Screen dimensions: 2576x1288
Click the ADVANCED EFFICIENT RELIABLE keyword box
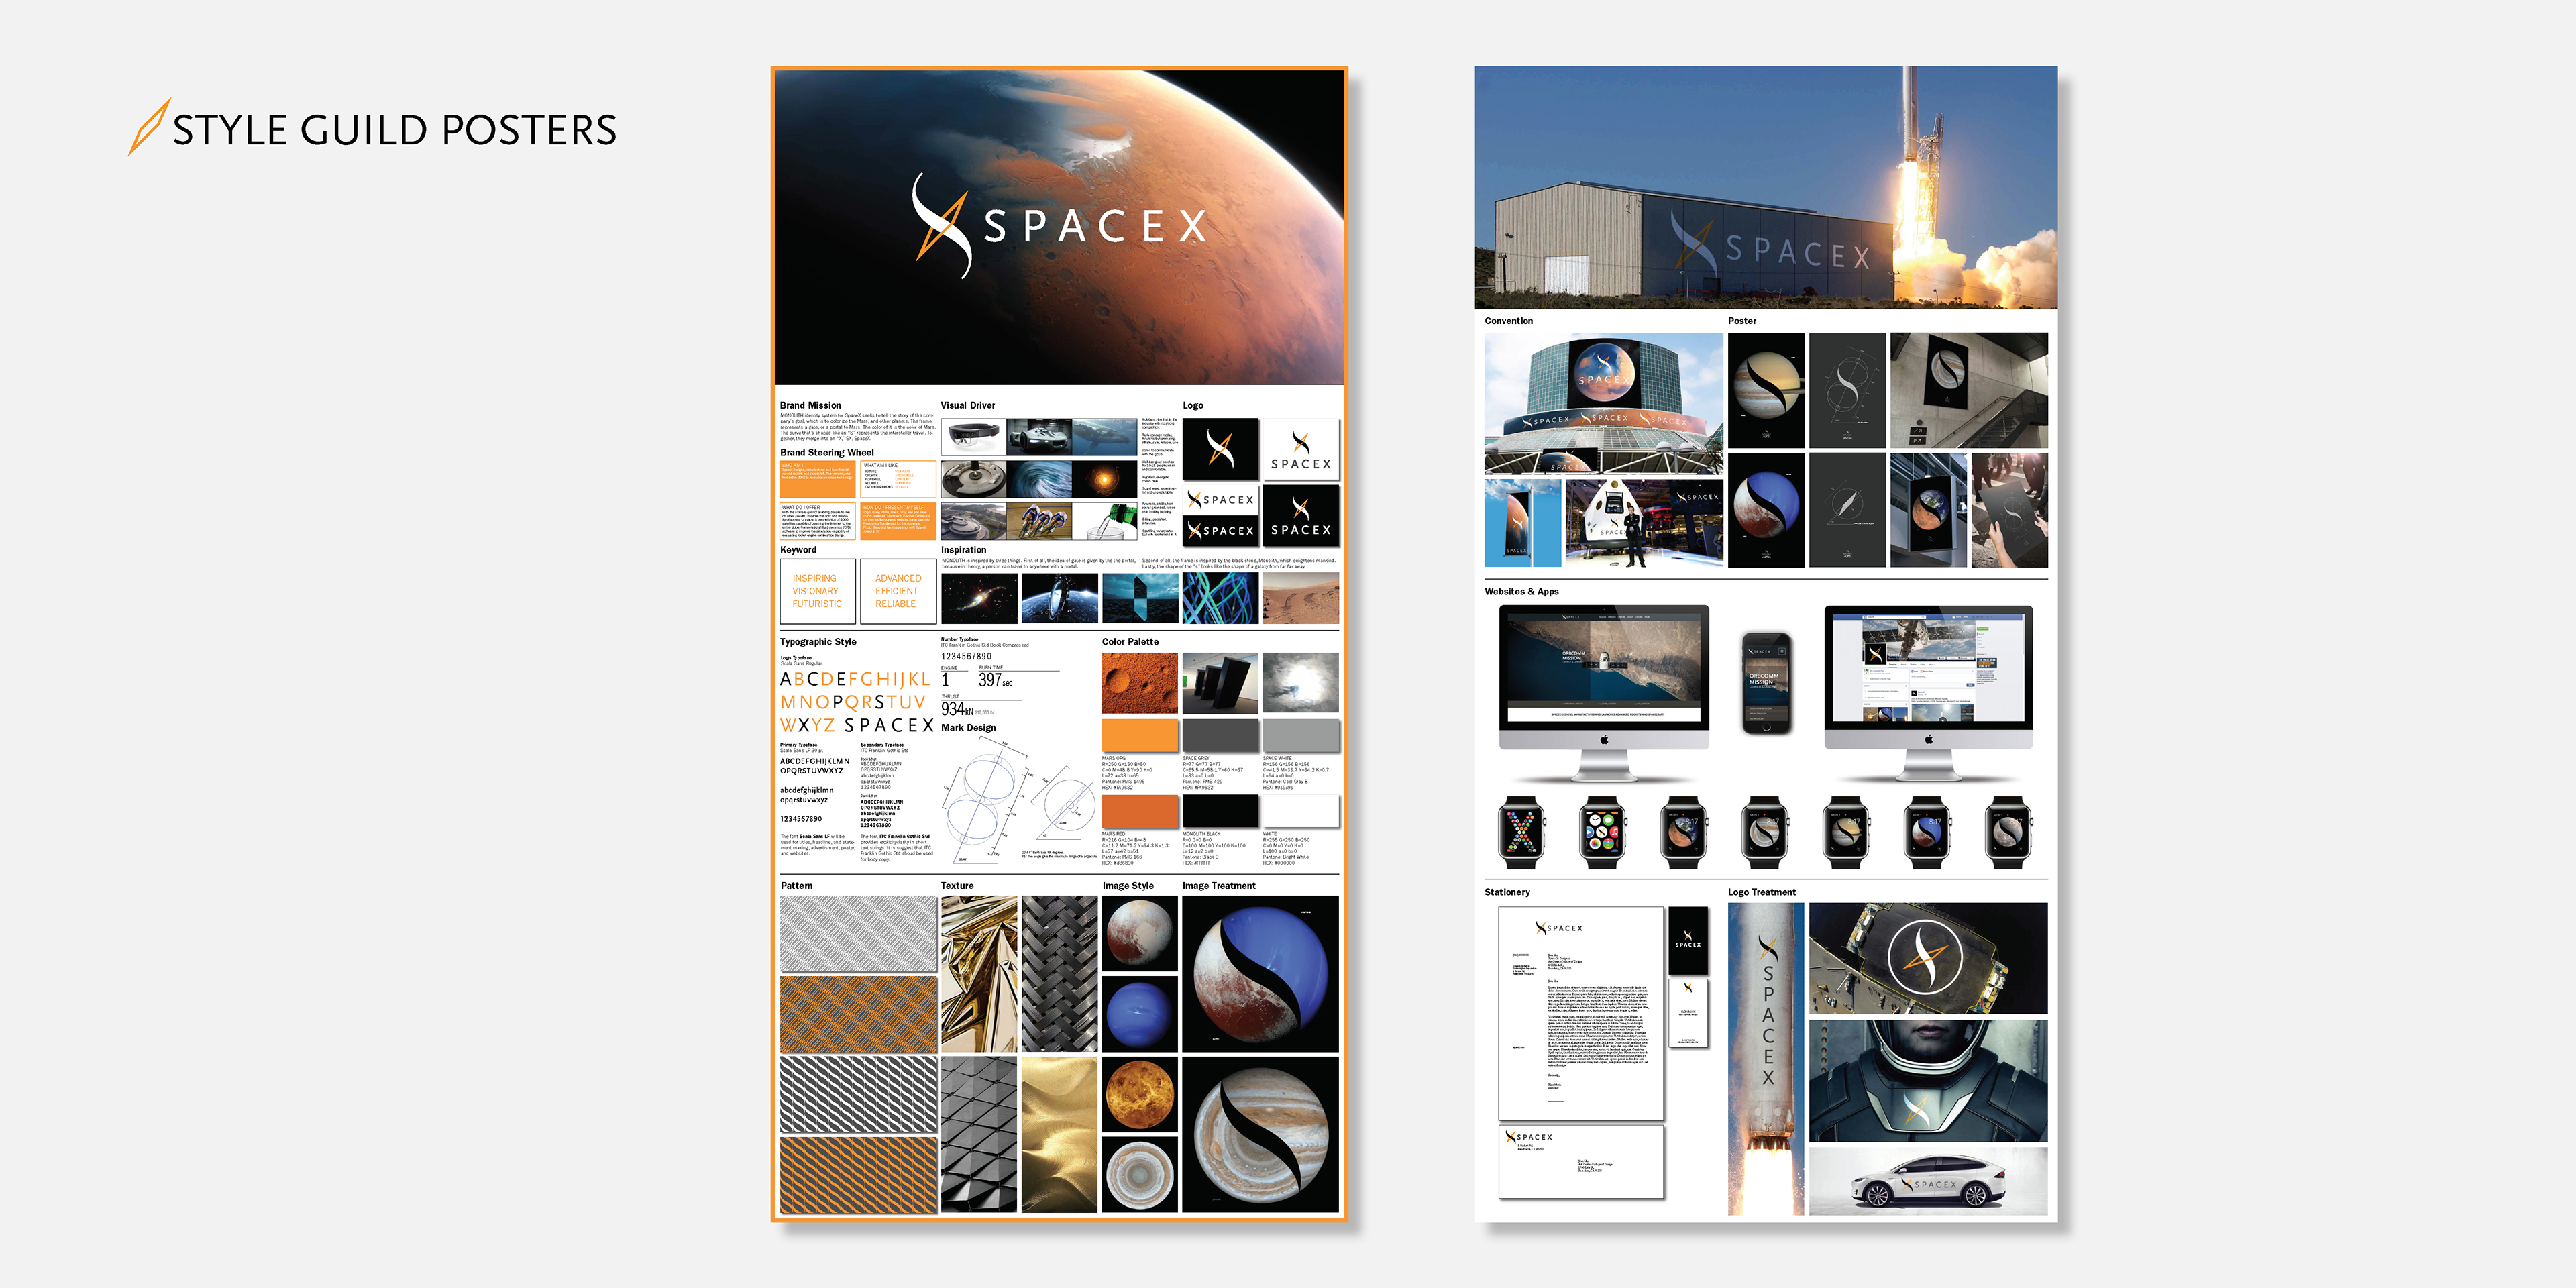click(x=897, y=591)
